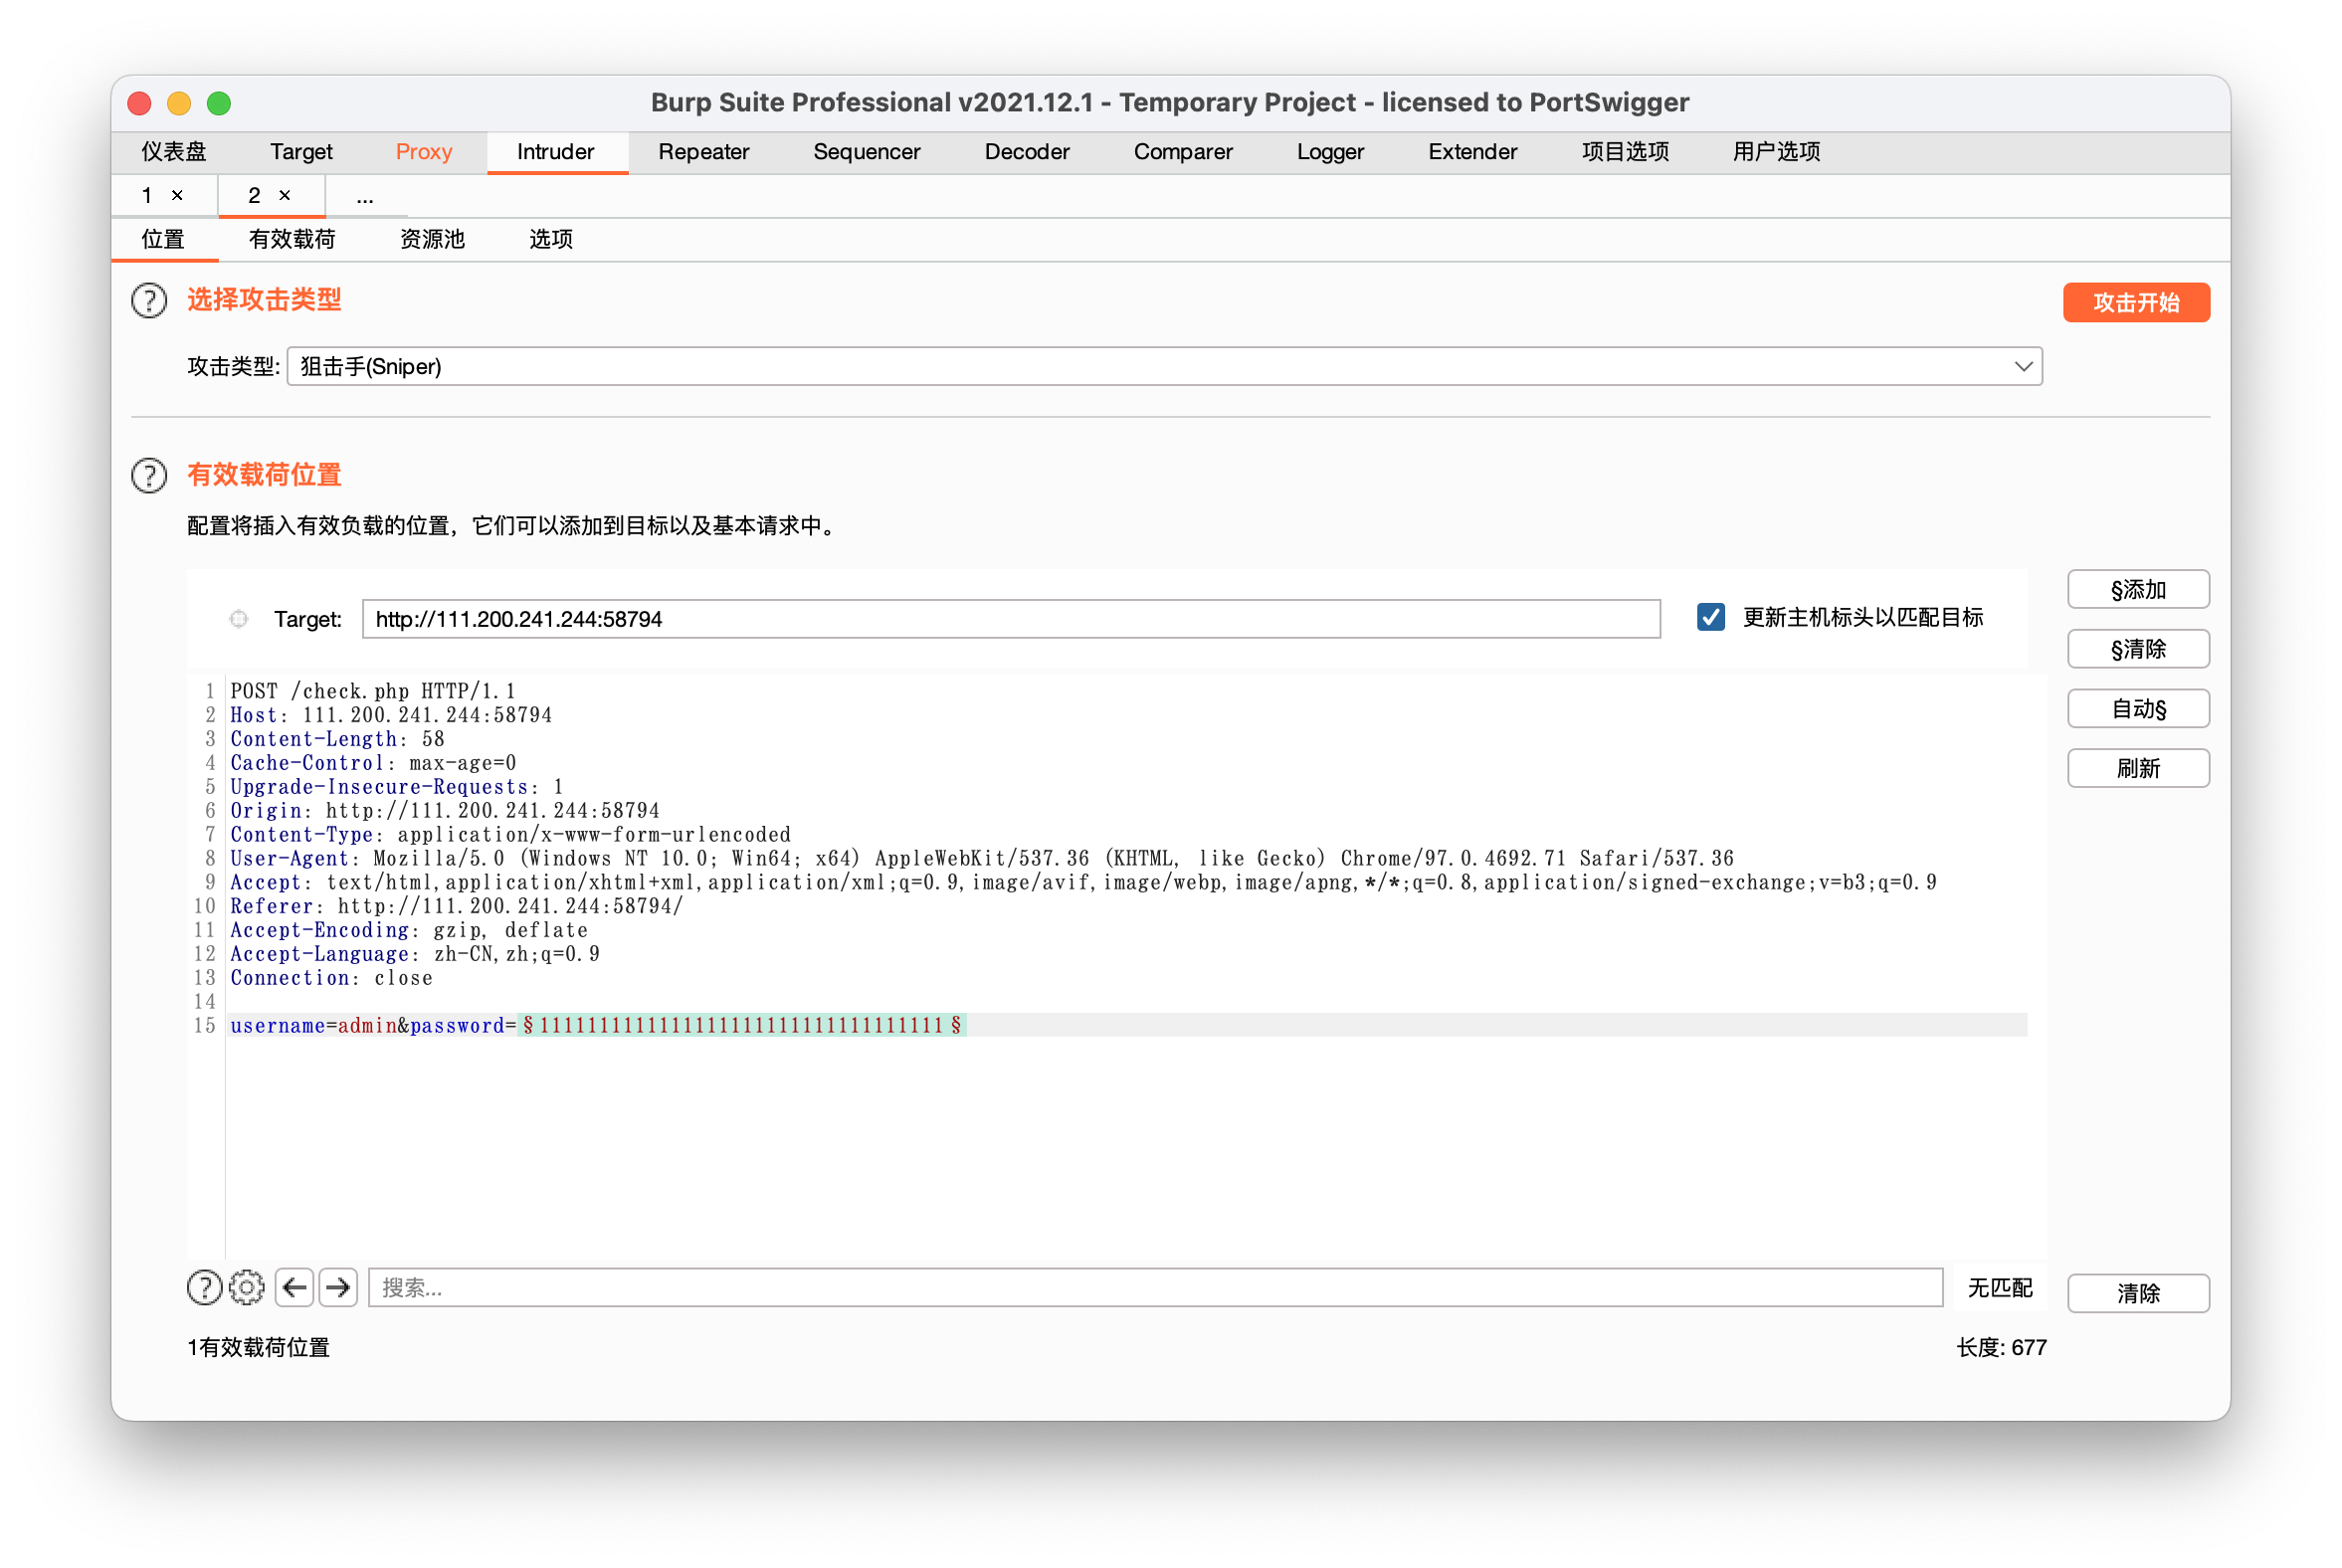Viewport: 2342px width, 1568px height.
Task: Click the 长度: 677 length indicator
Action: 2002,1349
